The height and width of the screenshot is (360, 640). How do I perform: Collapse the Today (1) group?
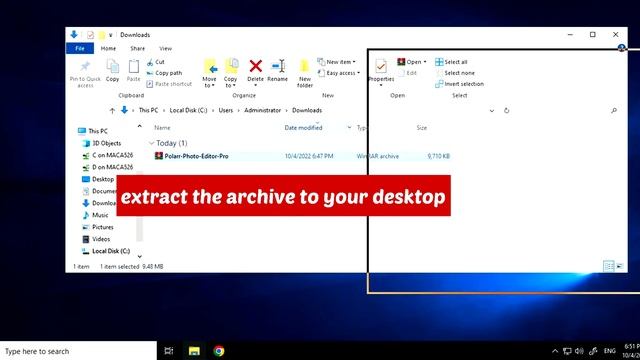[x=151, y=143]
